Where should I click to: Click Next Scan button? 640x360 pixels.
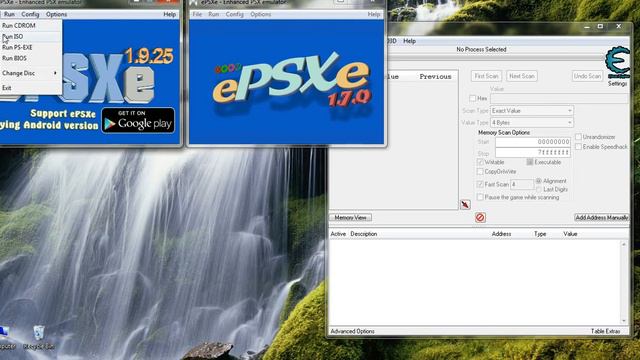pos(522,76)
